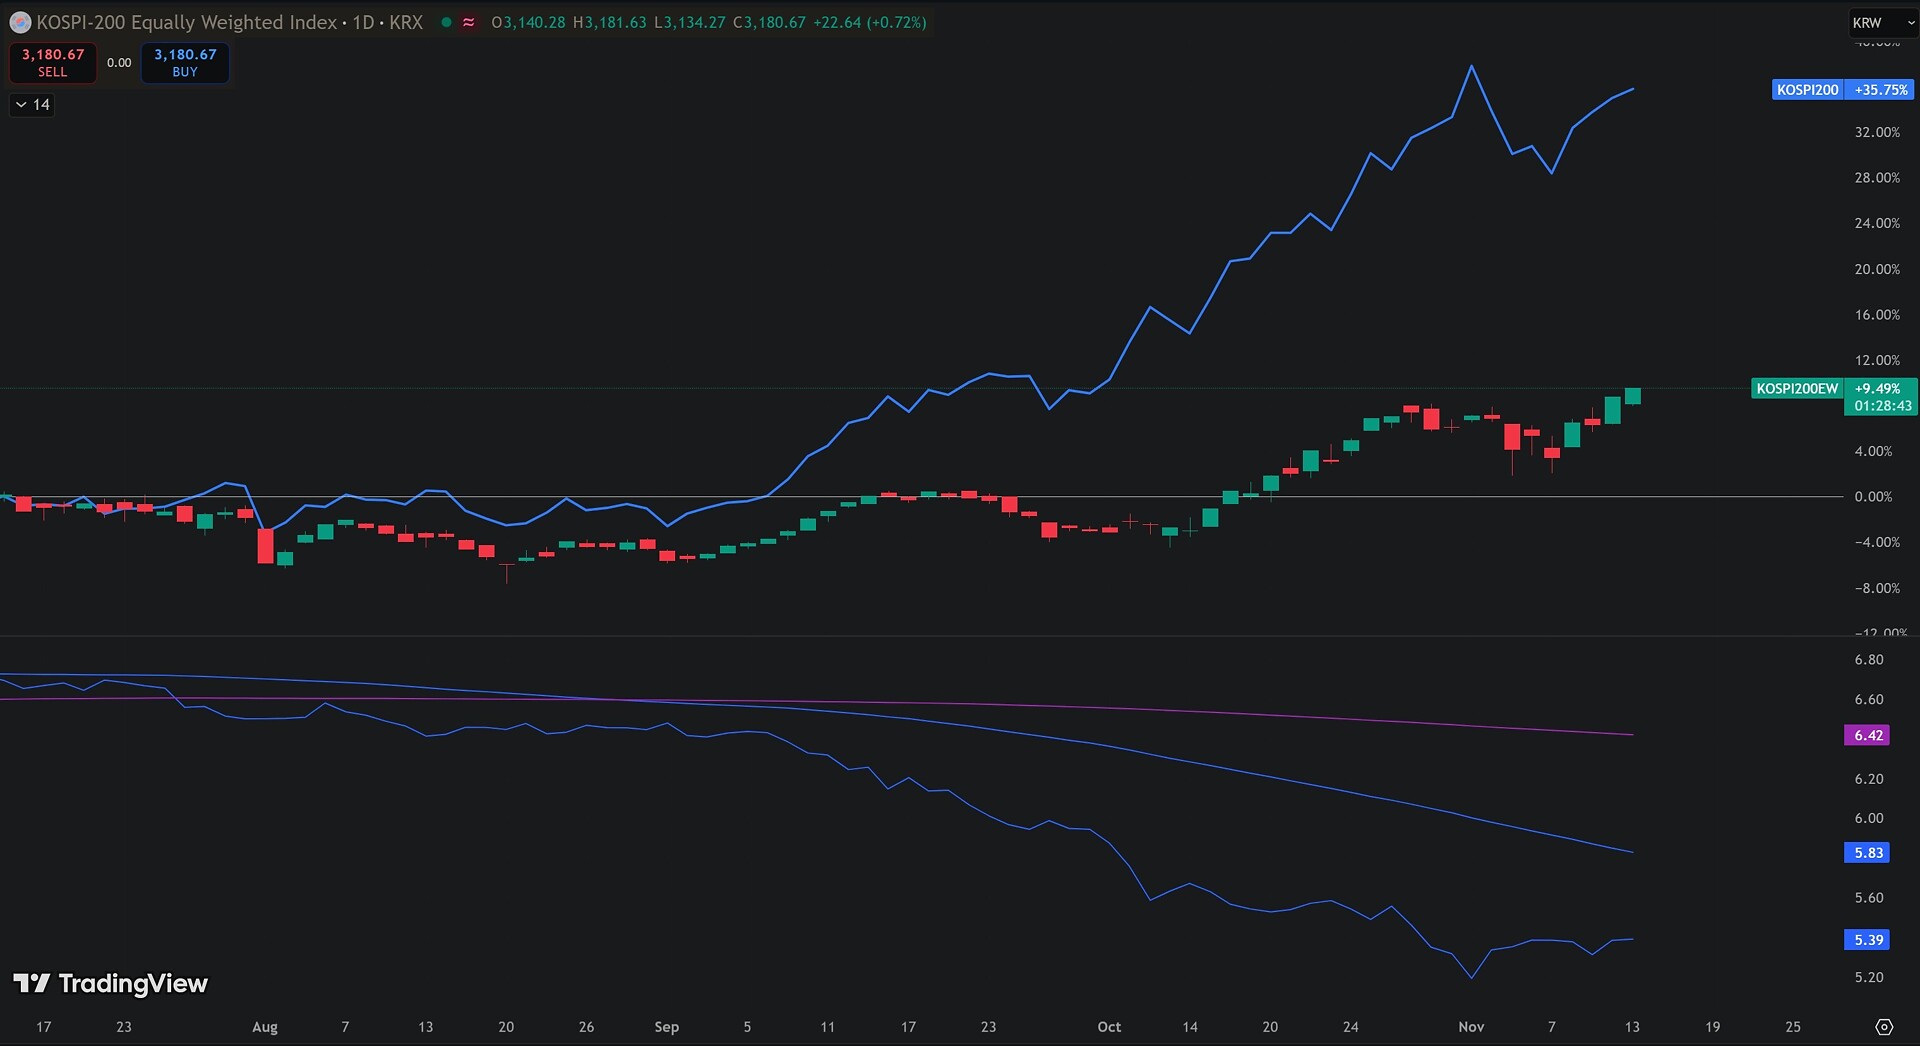Click the +9.49% price tag
This screenshot has height=1046, width=1920.
[x=1877, y=389]
